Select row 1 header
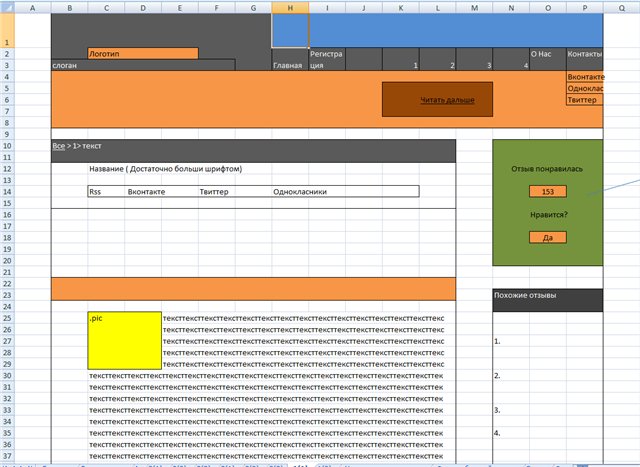The height and width of the screenshot is (467, 640). point(7,31)
